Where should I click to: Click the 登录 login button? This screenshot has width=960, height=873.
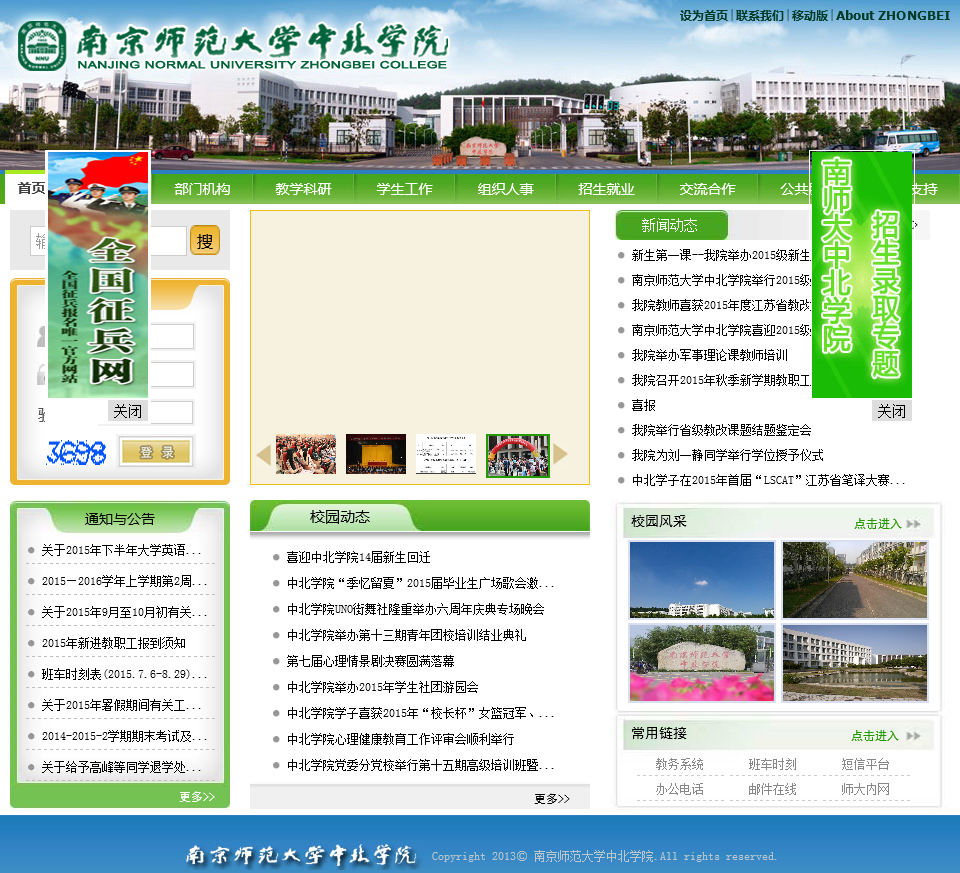pos(156,452)
